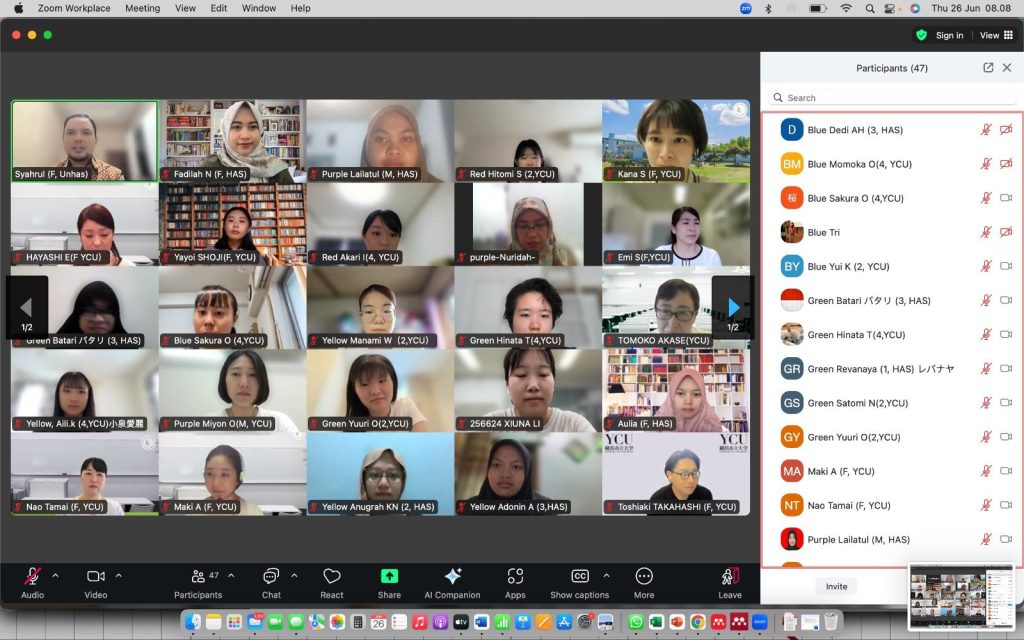Expand video options chevron beside Video
Viewport: 1024px width, 640px height.
(x=119, y=575)
